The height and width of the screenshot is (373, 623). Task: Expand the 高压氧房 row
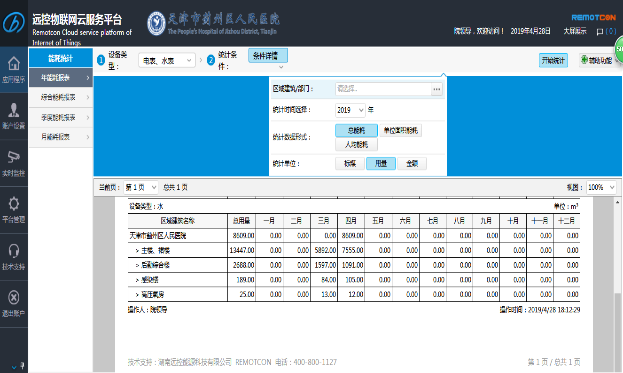(x=137, y=295)
